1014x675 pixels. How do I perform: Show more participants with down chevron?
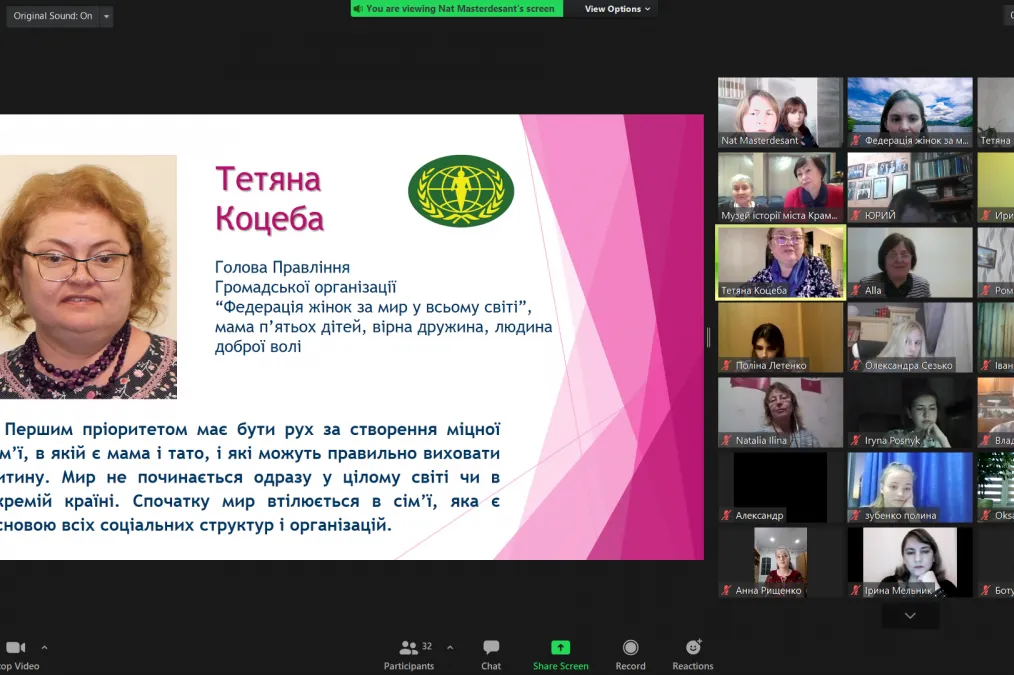(x=910, y=616)
